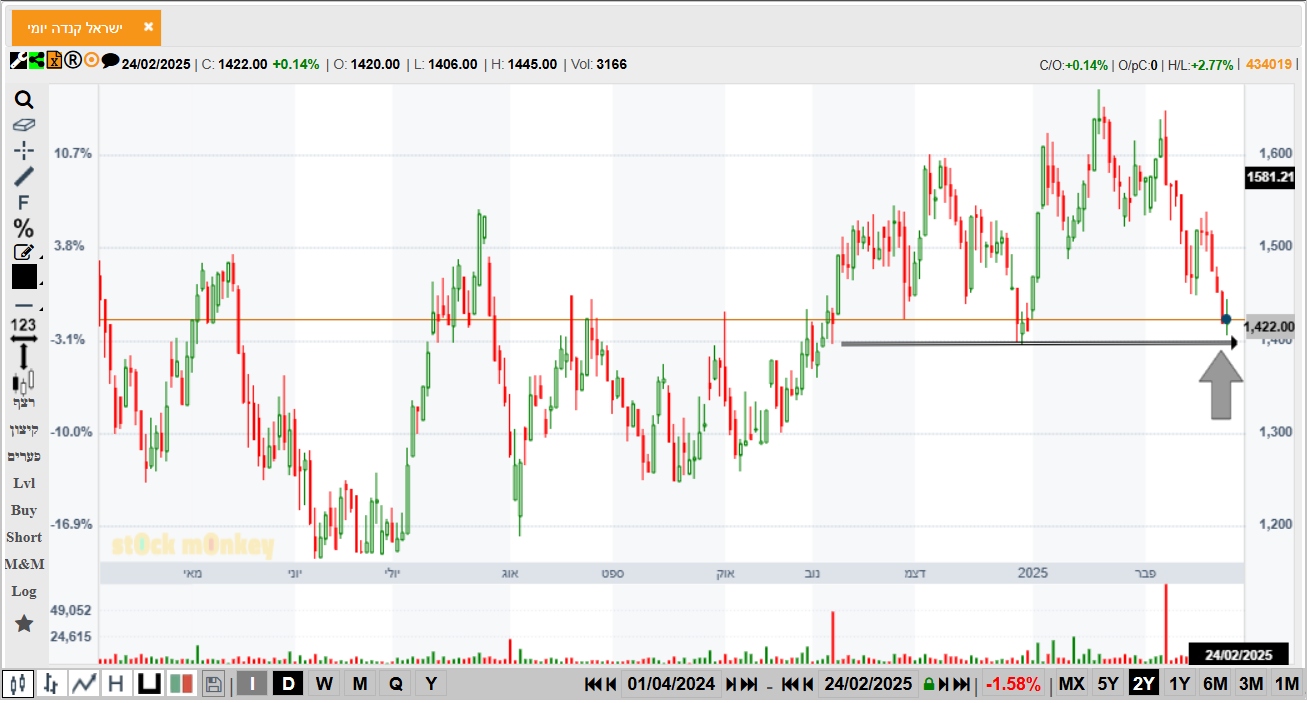Click the circled R icon

[x=73, y=60]
